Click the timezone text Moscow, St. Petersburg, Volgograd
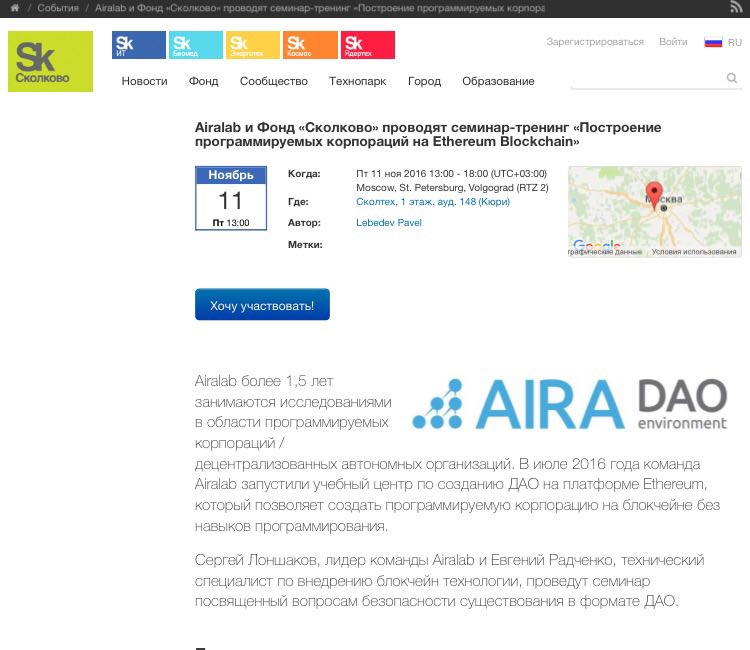This screenshot has width=750, height=650. click(435, 187)
